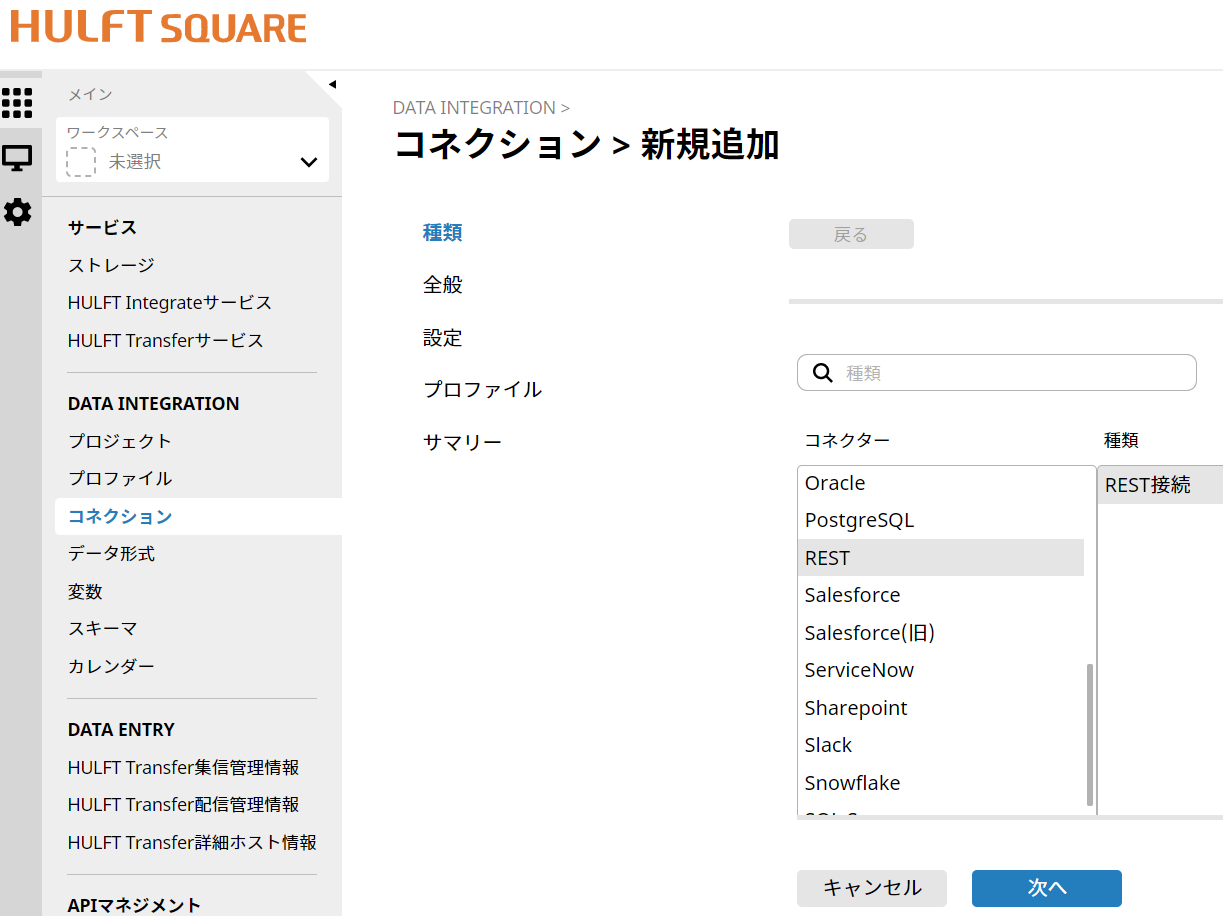
Task: Open HULFT Transfer詳細ホスト情報
Action: (192, 843)
